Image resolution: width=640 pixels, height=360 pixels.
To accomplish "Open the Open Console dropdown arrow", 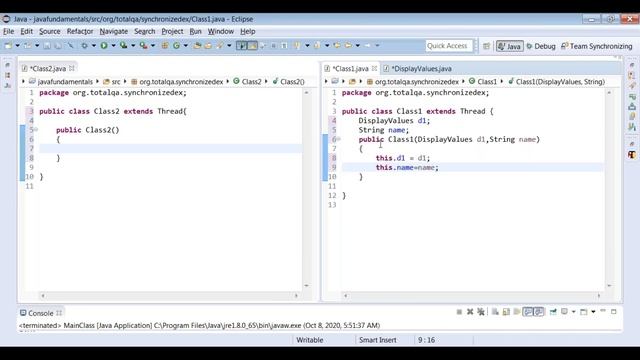I will (x=593, y=312).
